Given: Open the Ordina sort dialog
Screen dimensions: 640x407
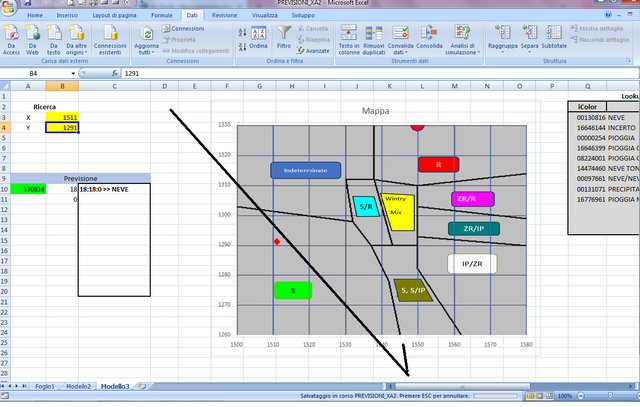Looking at the screenshot, I should [258, 38].
